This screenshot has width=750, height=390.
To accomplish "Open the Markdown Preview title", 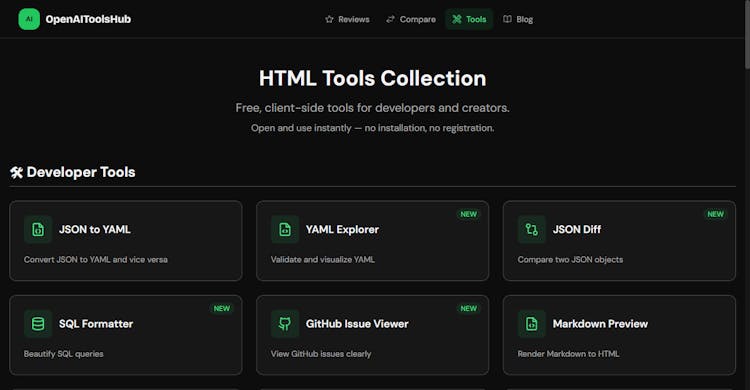I will (x=600, y=324).
